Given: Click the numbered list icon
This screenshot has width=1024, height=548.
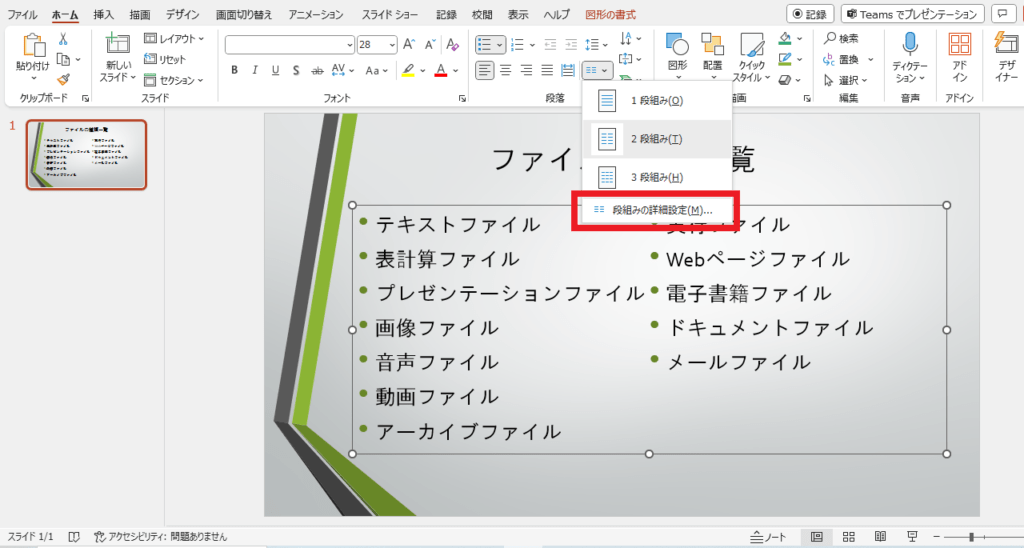Looking at the screenshot, I should click(x=517, y=44).
